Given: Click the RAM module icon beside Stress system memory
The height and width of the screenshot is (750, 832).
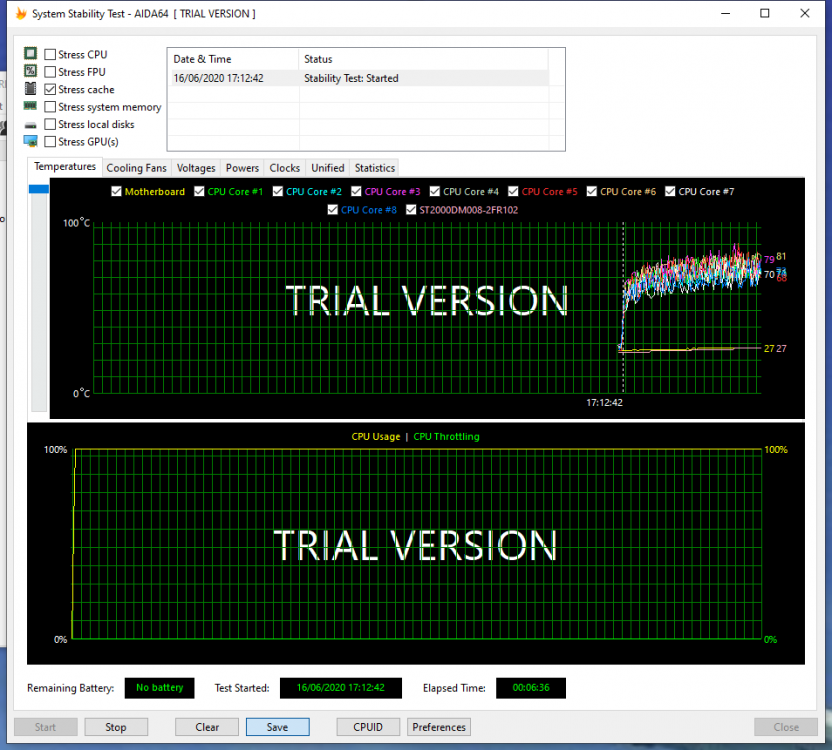Looking at the screenshot, I should (30, 106).
